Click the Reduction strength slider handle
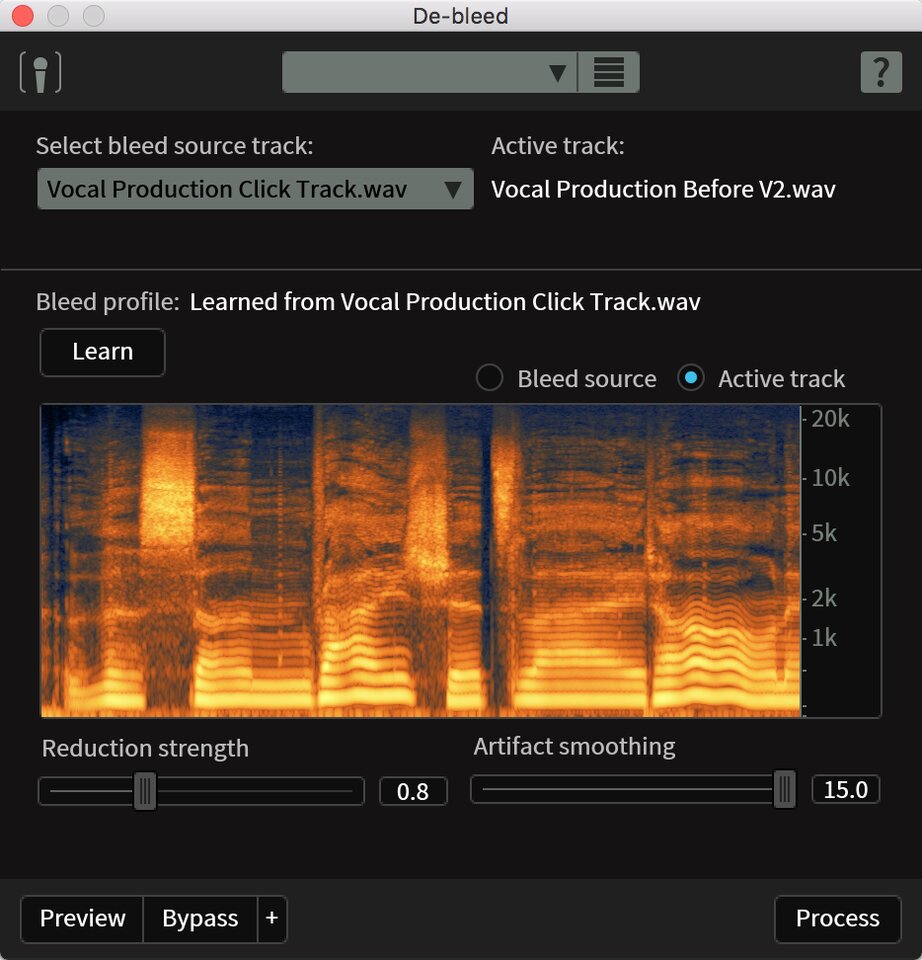922x960 pixels. click(x=145, y=791)
